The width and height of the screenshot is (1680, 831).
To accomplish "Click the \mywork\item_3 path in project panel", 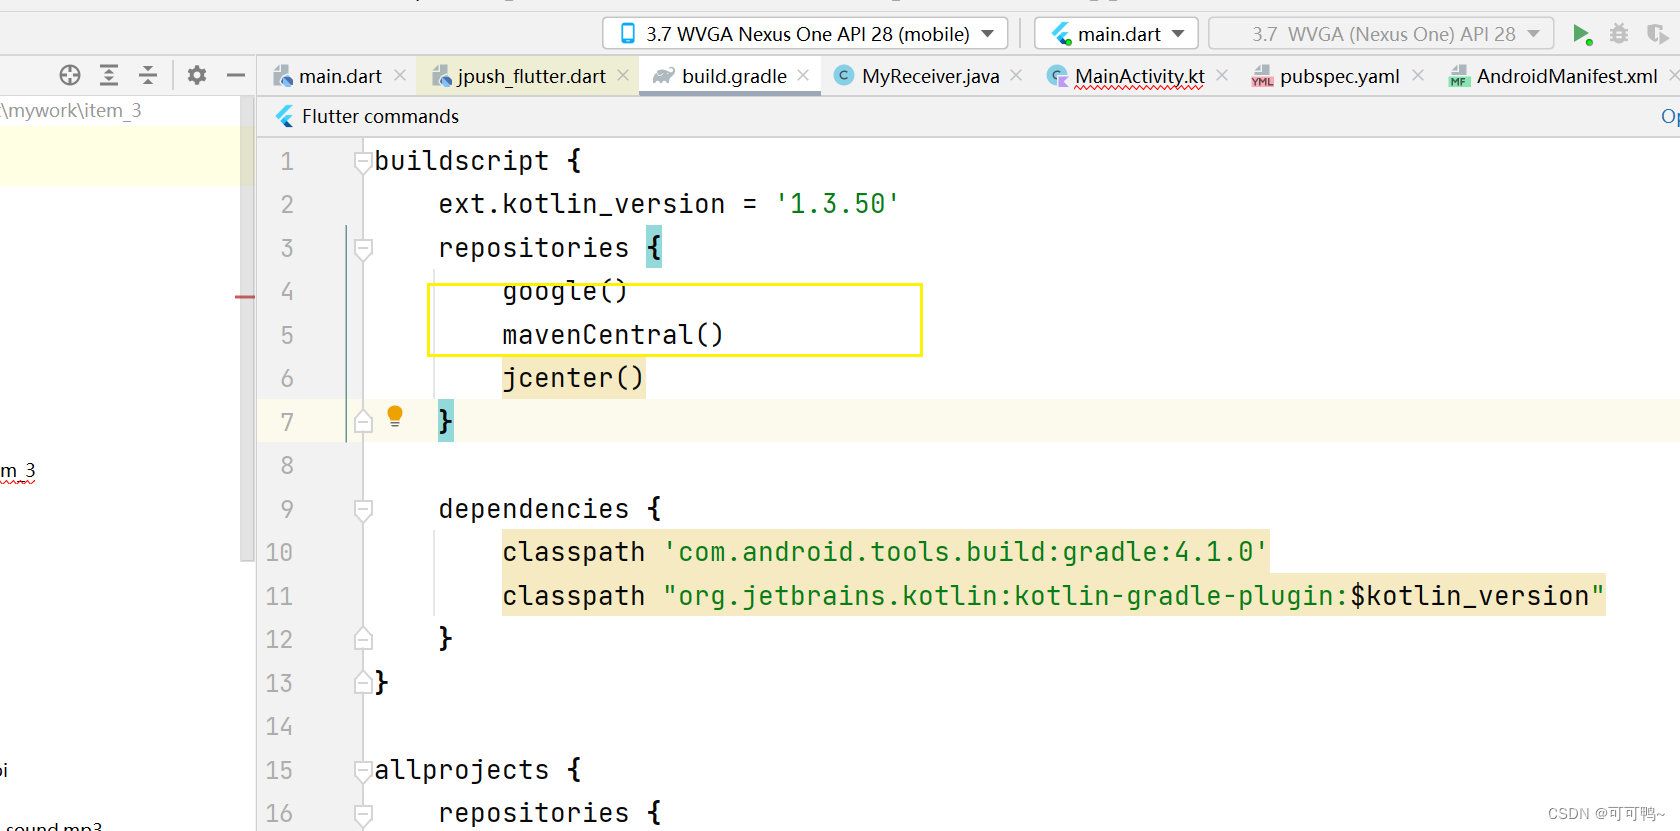I will tap(71, 110).
